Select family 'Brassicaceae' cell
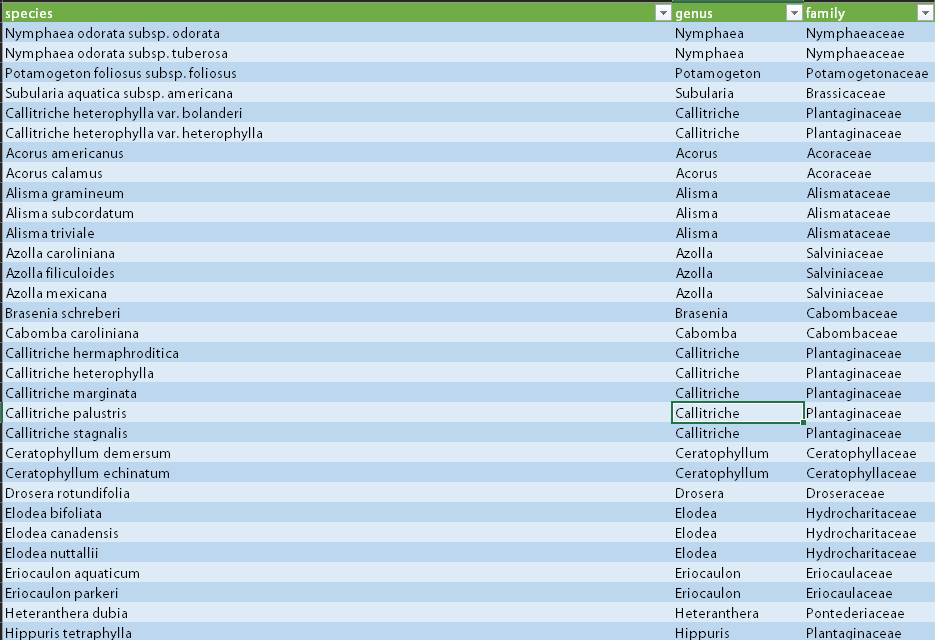The image size is (935, 640). pyautogui.click(x=869, y=93)
